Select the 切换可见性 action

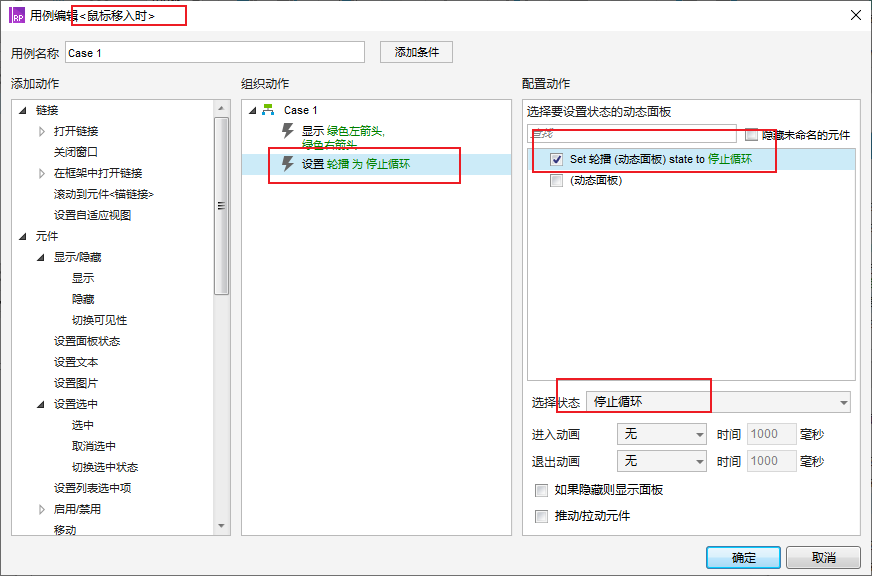(100, 321)
